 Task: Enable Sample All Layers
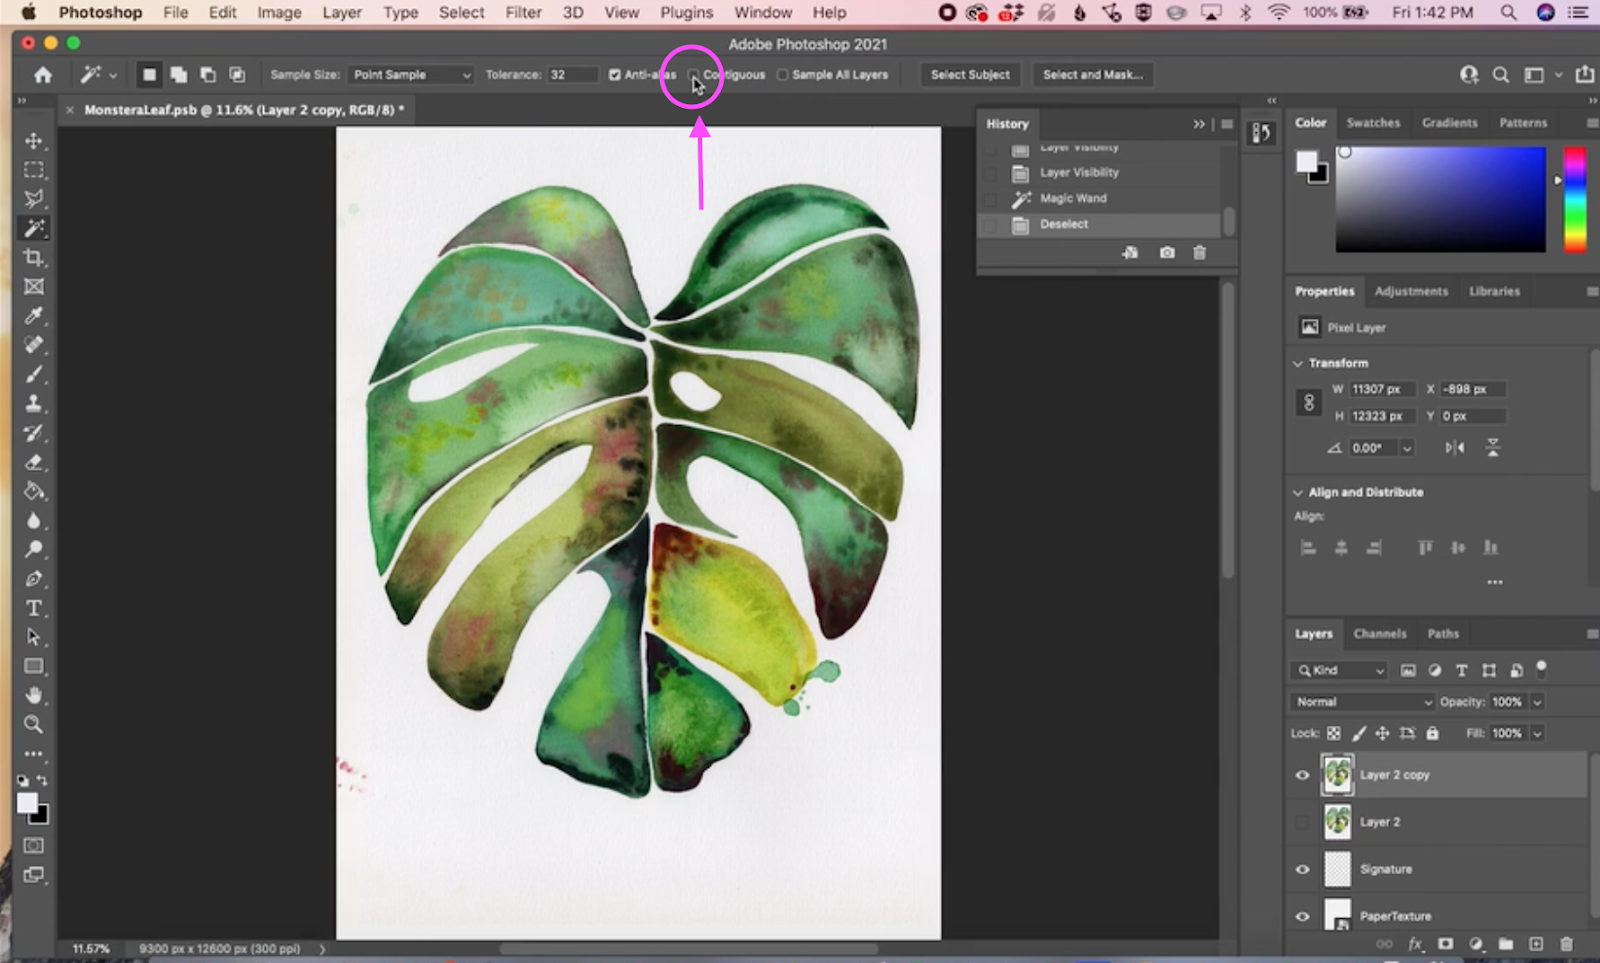point(784,74)
